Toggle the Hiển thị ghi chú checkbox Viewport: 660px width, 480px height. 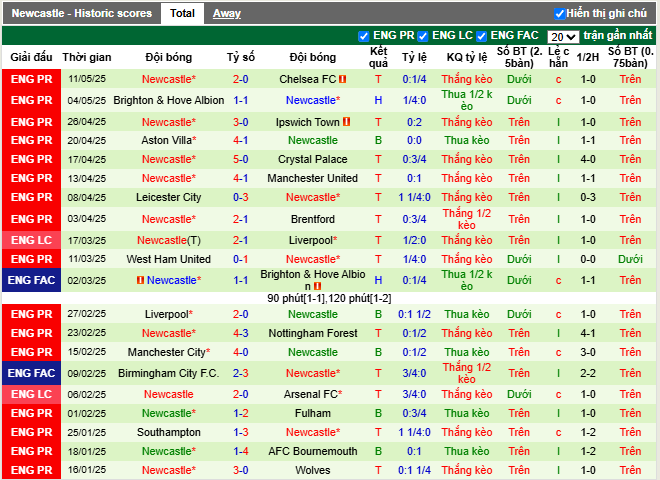point(559,14)
